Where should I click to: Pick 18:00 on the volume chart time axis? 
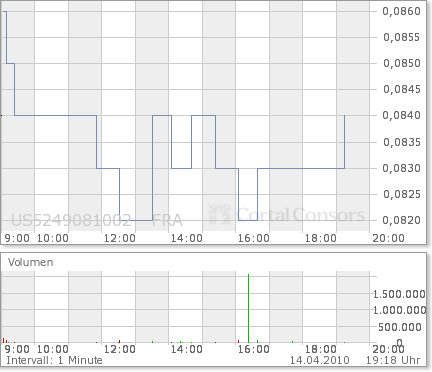[x=321, y=349]
